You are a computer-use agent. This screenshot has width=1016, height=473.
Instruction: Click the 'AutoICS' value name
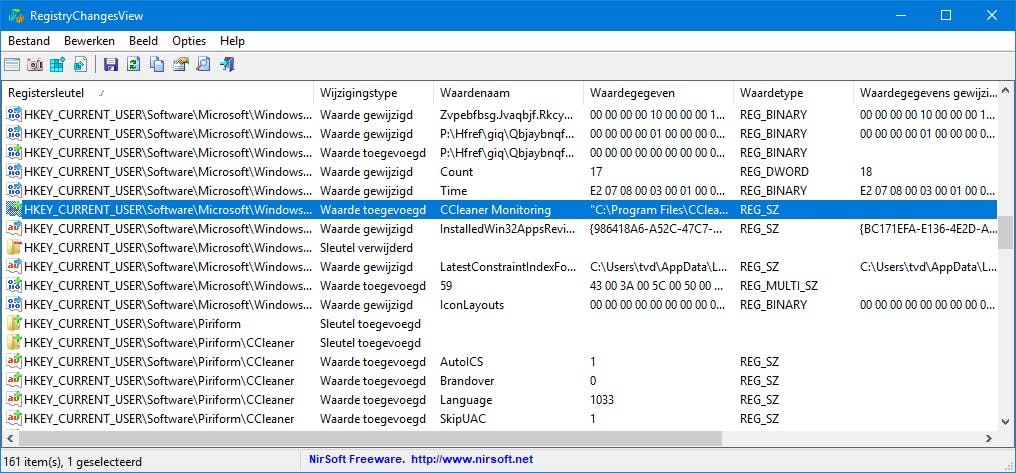[461, 362]
